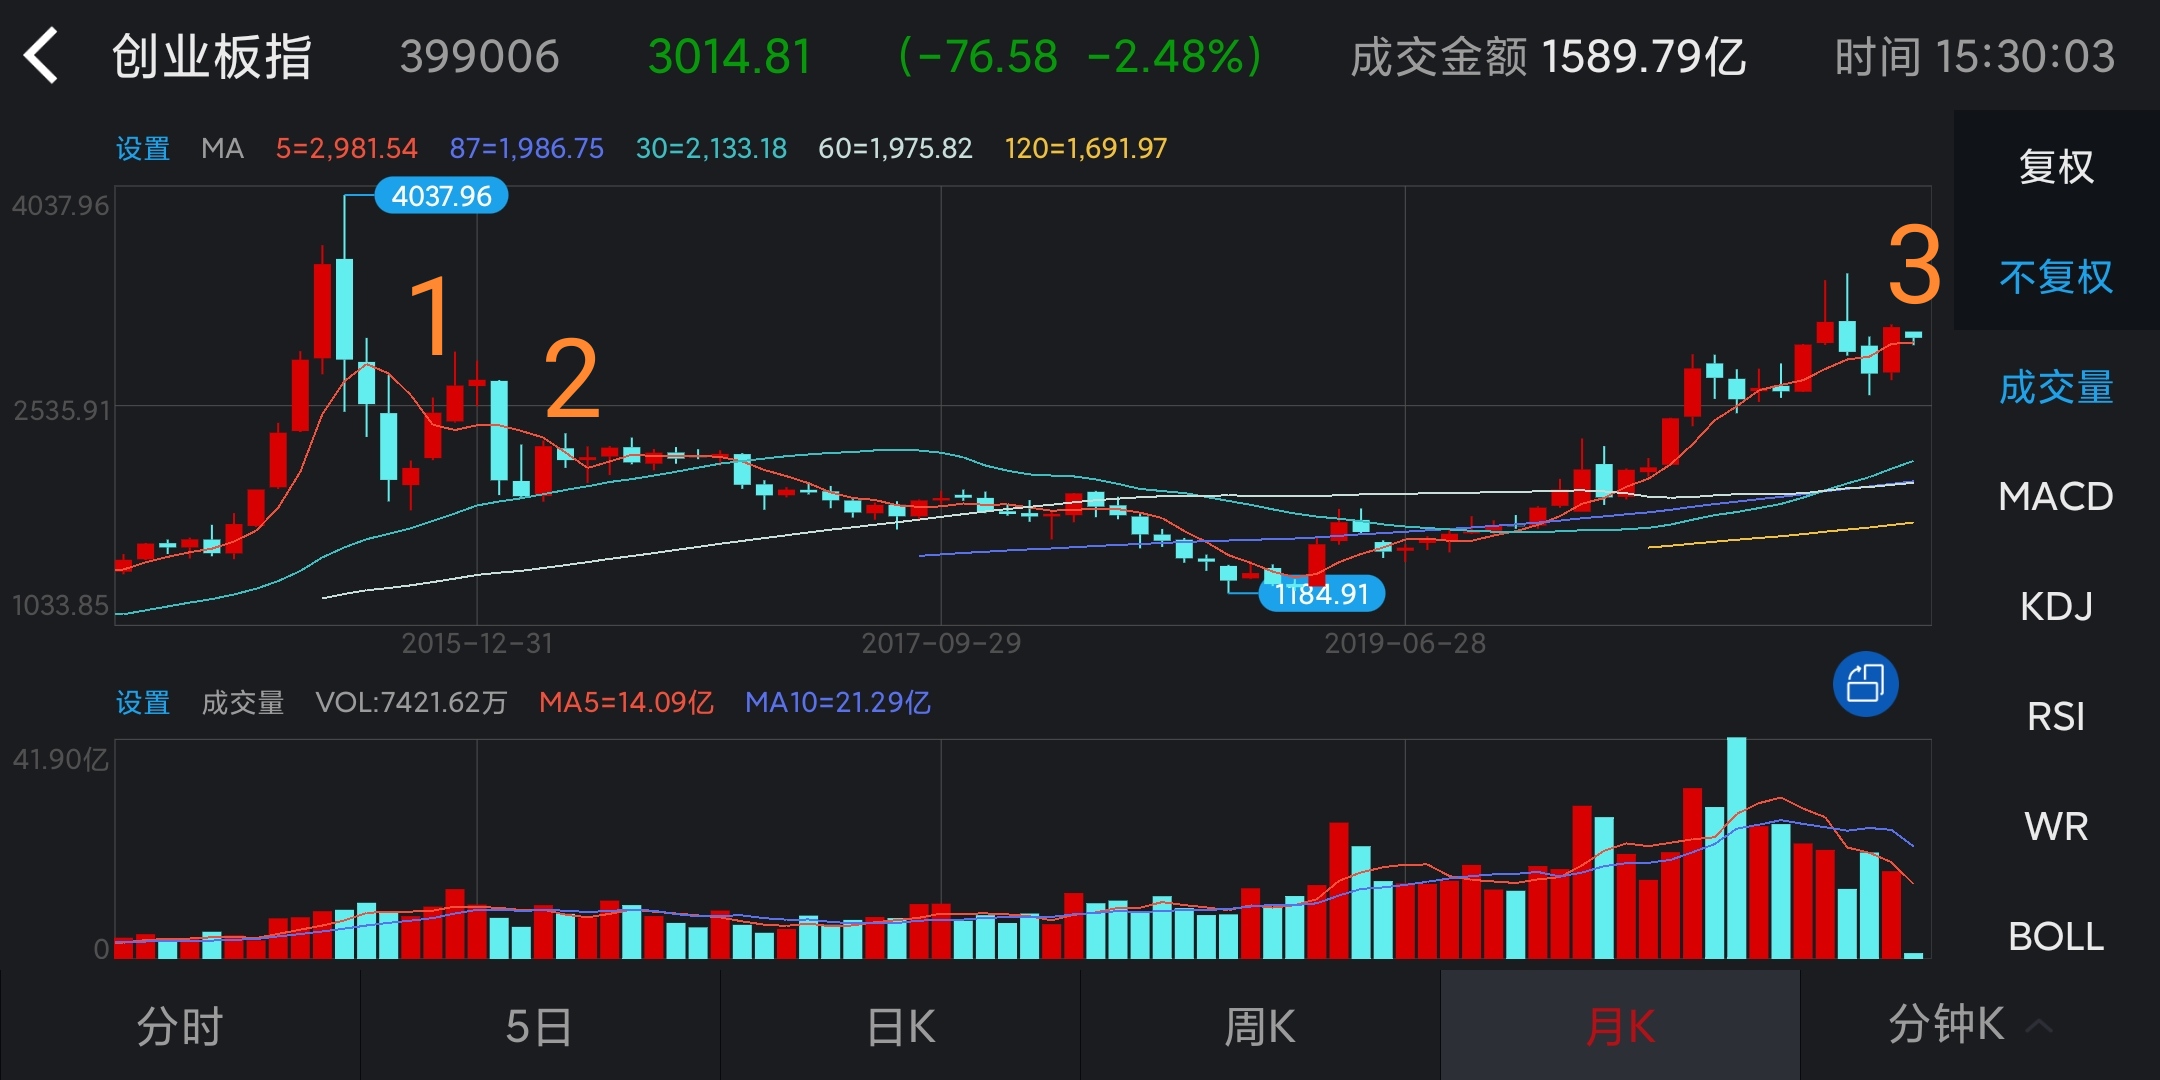Viewport: 2160px width, 1080px height.
Task: Switch to the 日K daily tab
Action: [x=900, y=1024]
